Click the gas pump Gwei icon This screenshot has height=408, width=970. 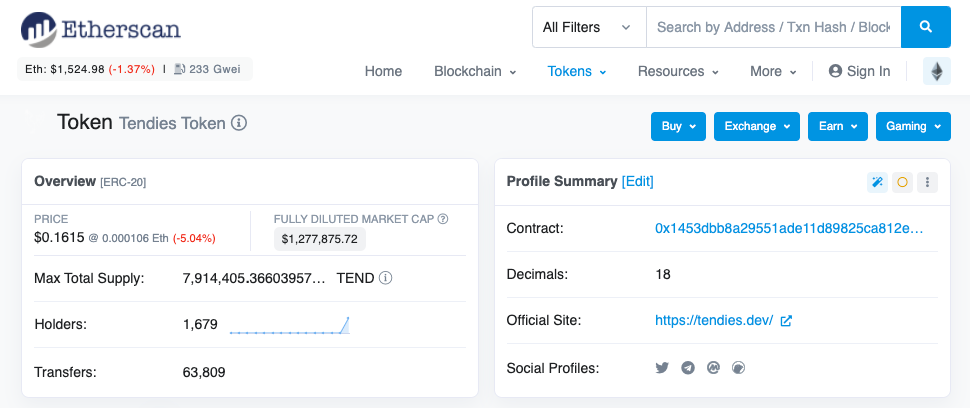(x=179, y=69)
